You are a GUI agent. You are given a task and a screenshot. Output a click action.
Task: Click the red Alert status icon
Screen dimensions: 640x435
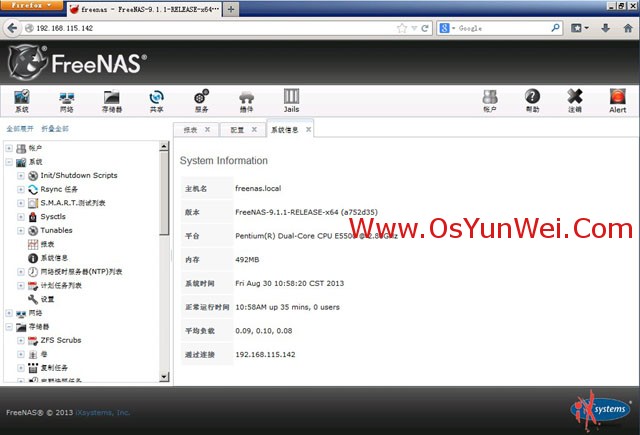618,101
